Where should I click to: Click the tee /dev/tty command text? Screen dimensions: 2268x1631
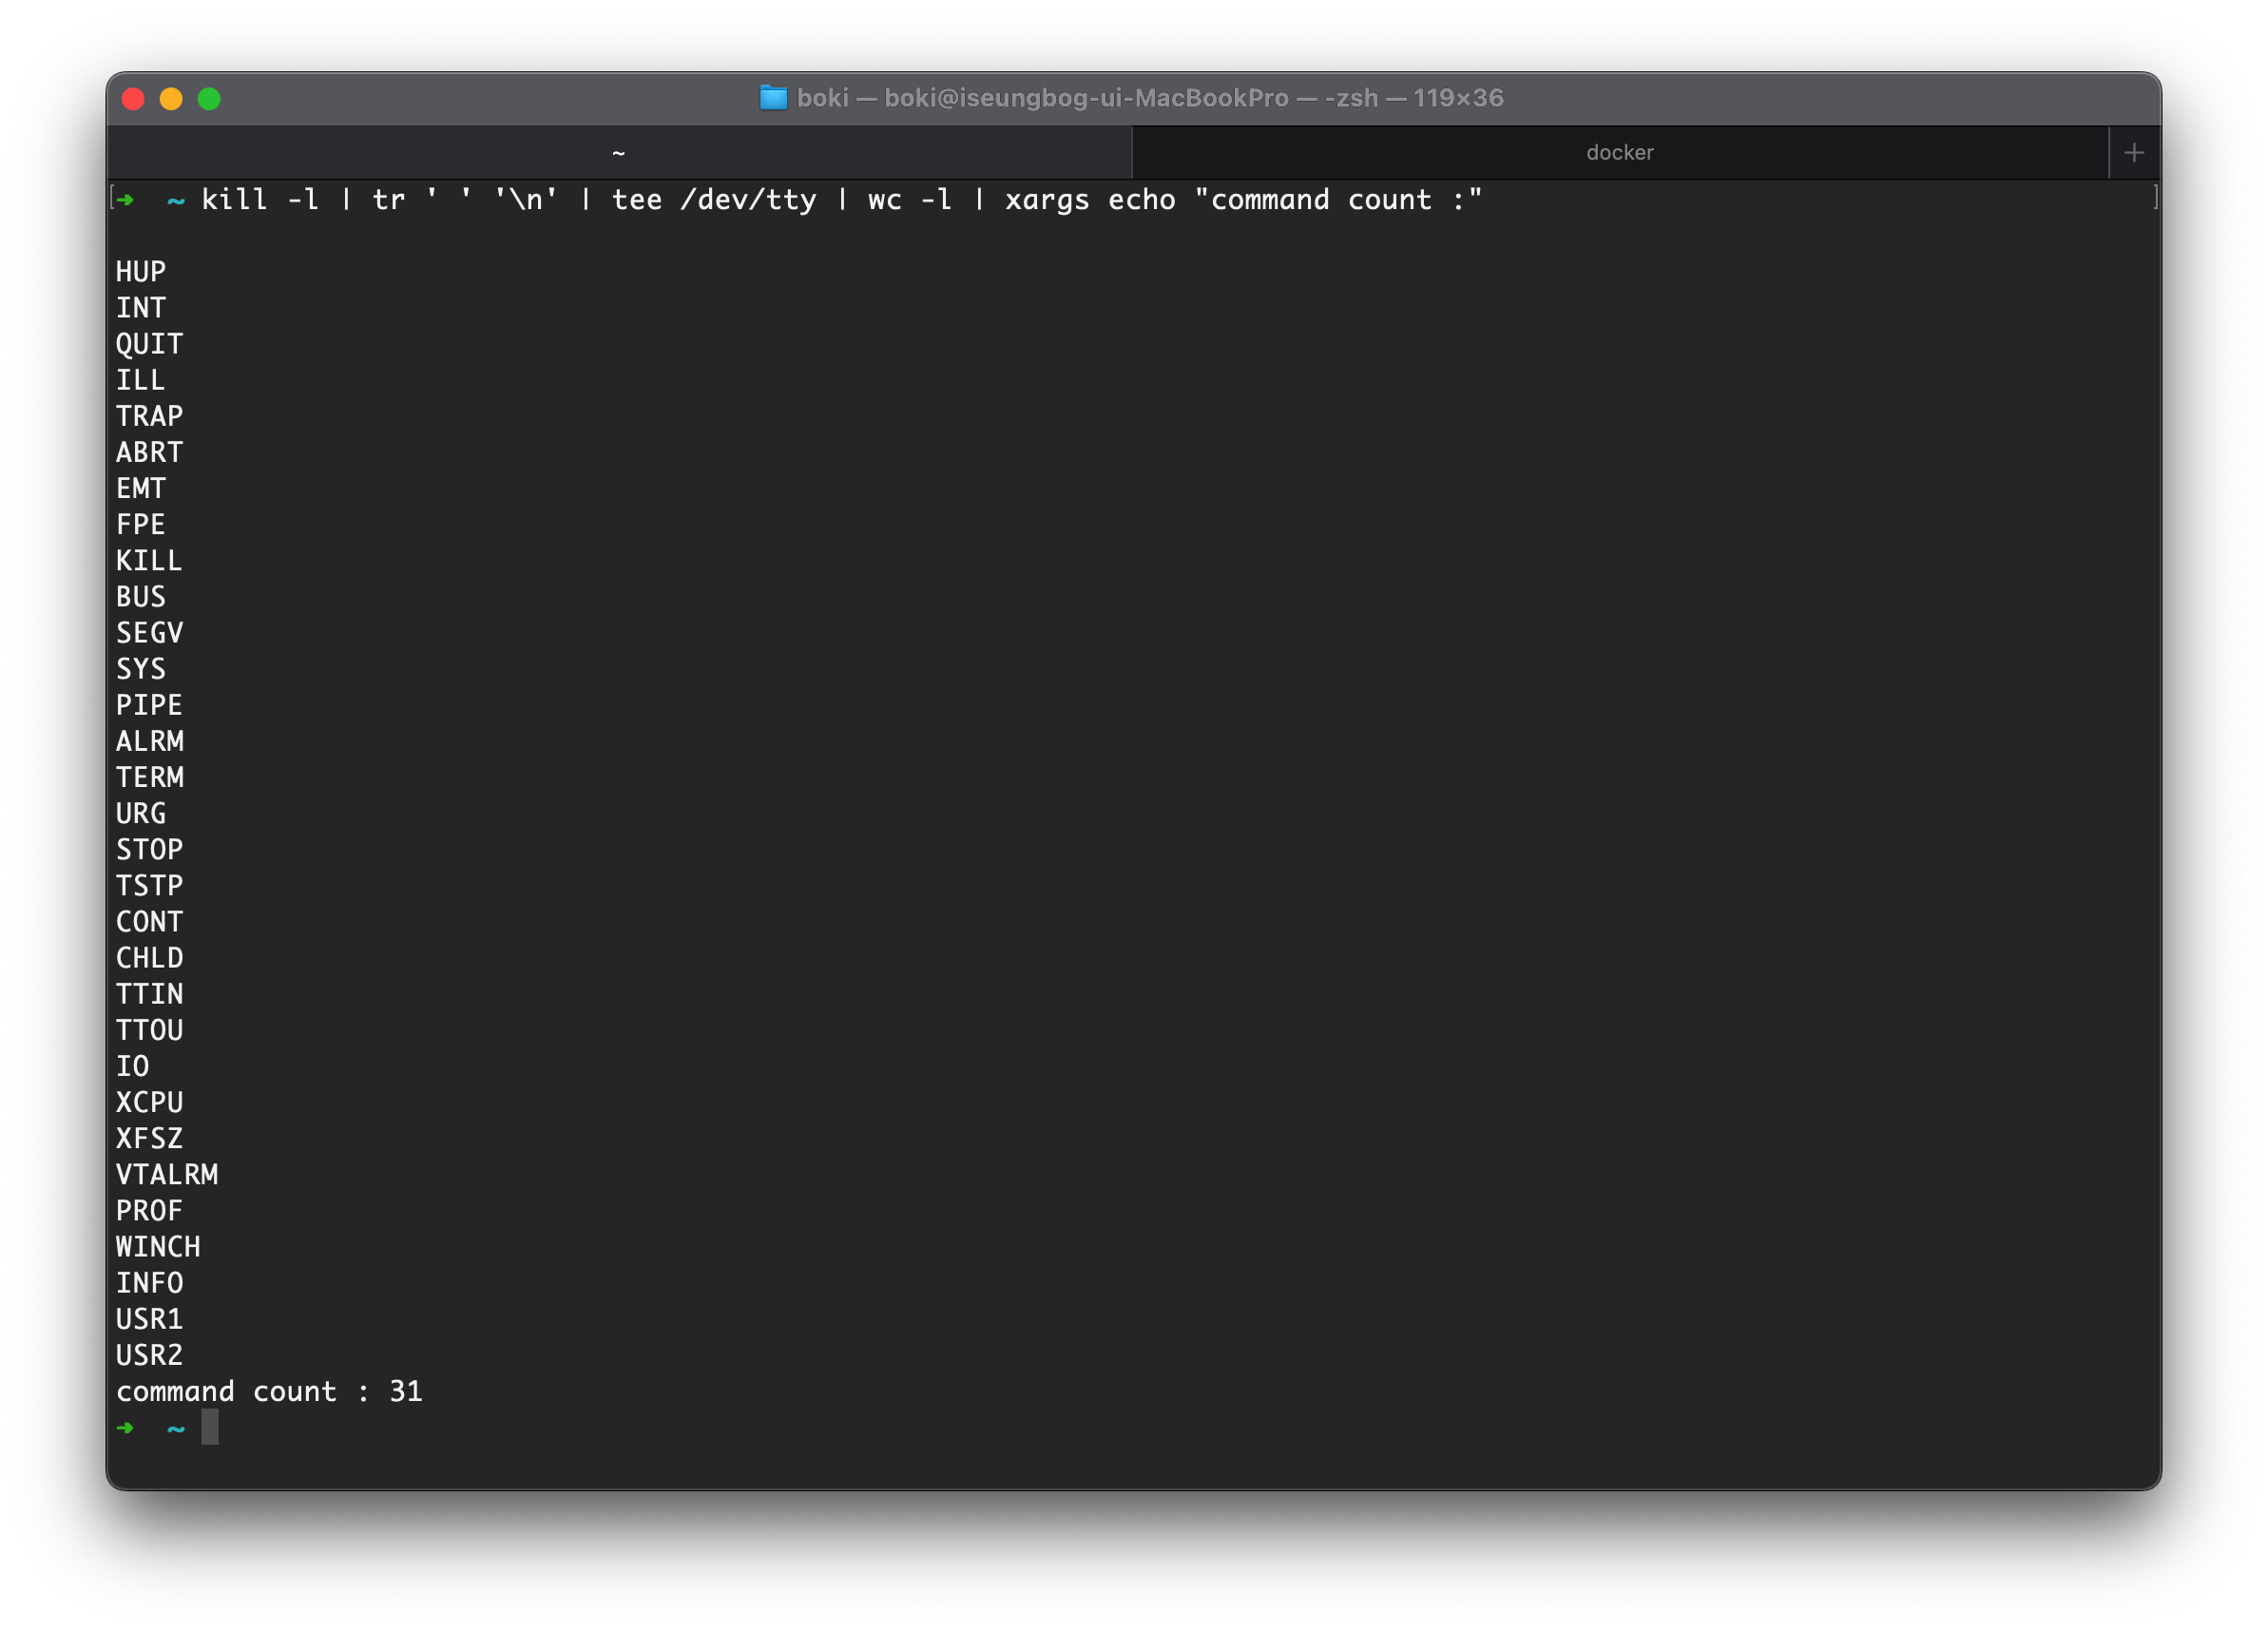coord(714,200)
